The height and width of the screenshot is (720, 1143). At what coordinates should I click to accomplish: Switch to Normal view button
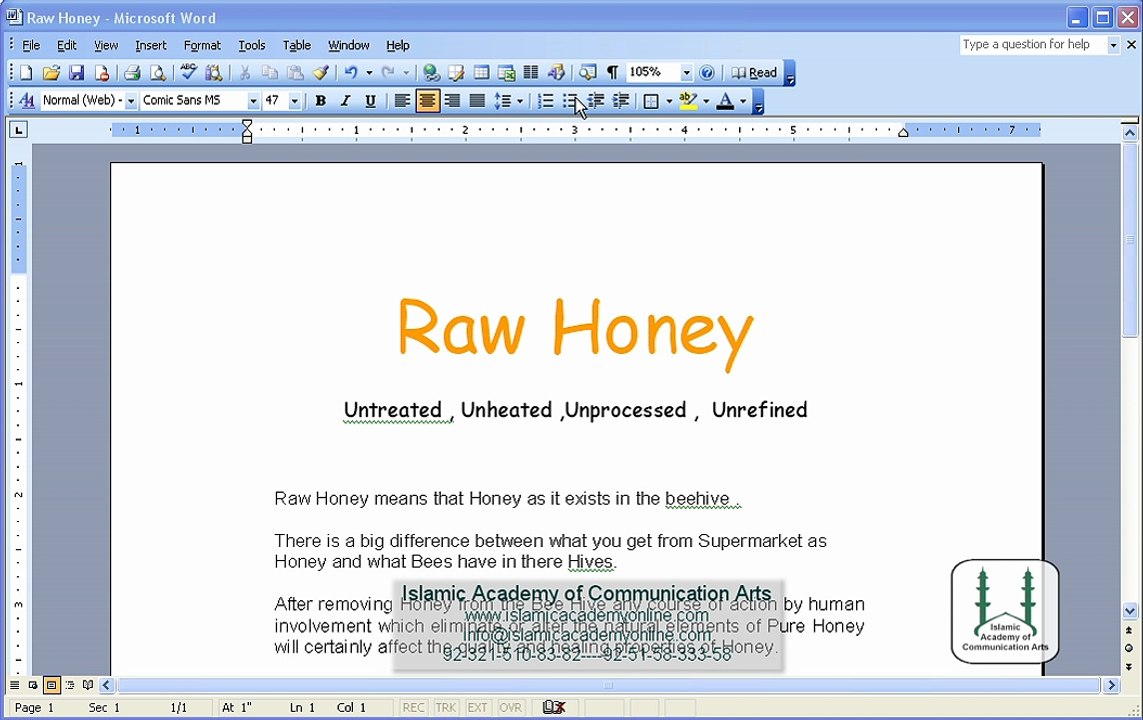(x=15, y=685)
